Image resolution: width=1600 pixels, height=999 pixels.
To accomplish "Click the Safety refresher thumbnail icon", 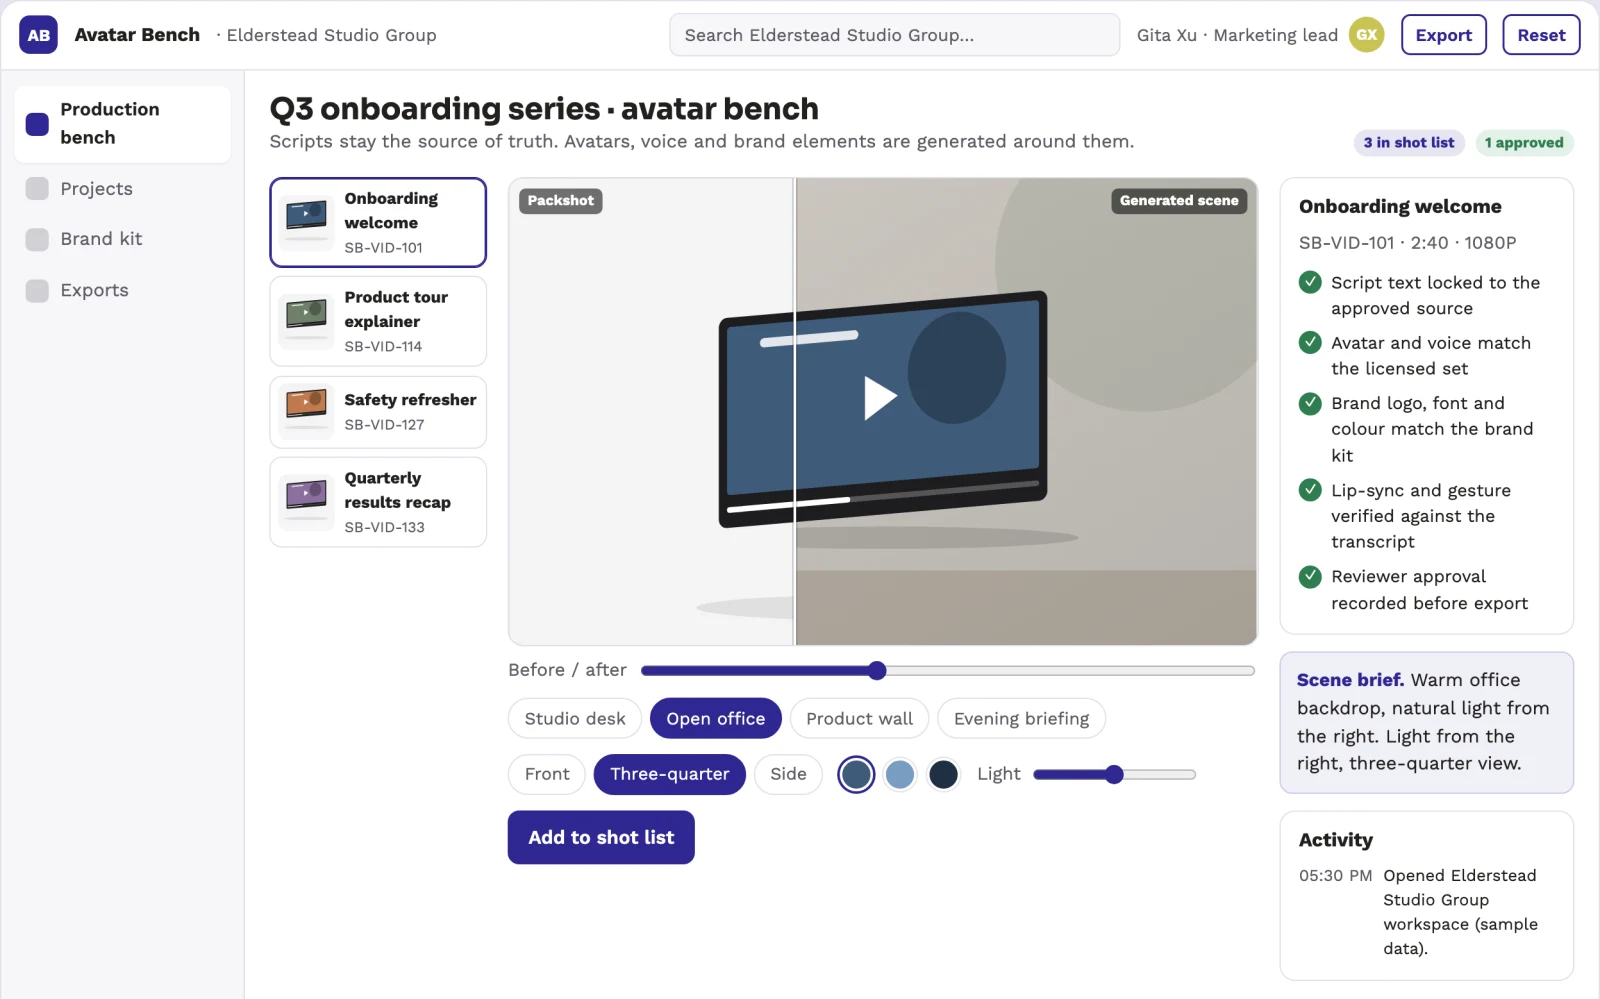I will coord(306,412).
